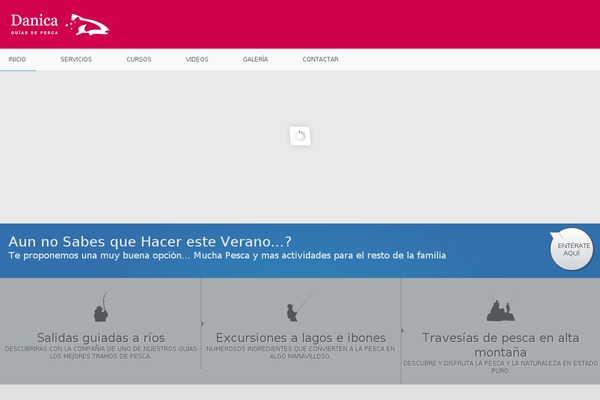Click the lake fisherman icon above Excursiones
Viewport: 600px width, 400px height.
click(300, 307)
